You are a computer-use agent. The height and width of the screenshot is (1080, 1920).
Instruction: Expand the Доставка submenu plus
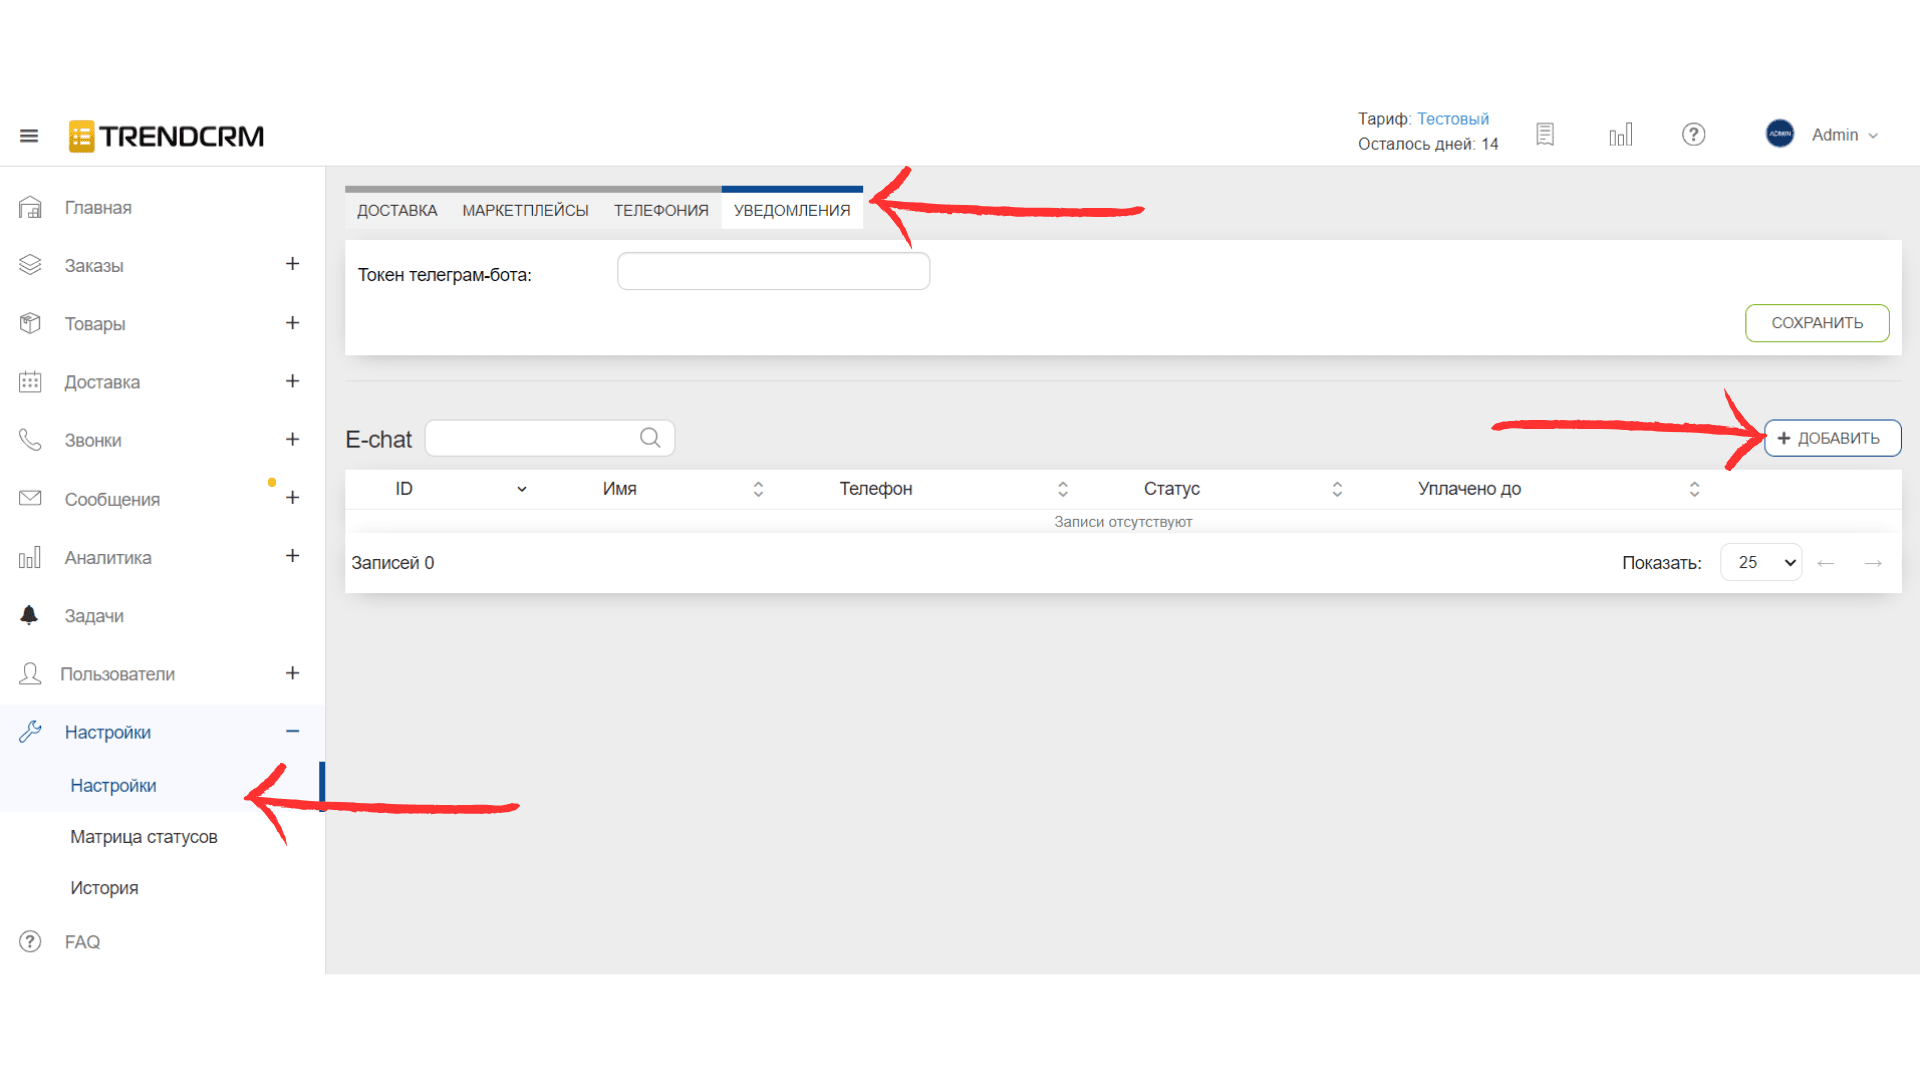coord(292,381)
